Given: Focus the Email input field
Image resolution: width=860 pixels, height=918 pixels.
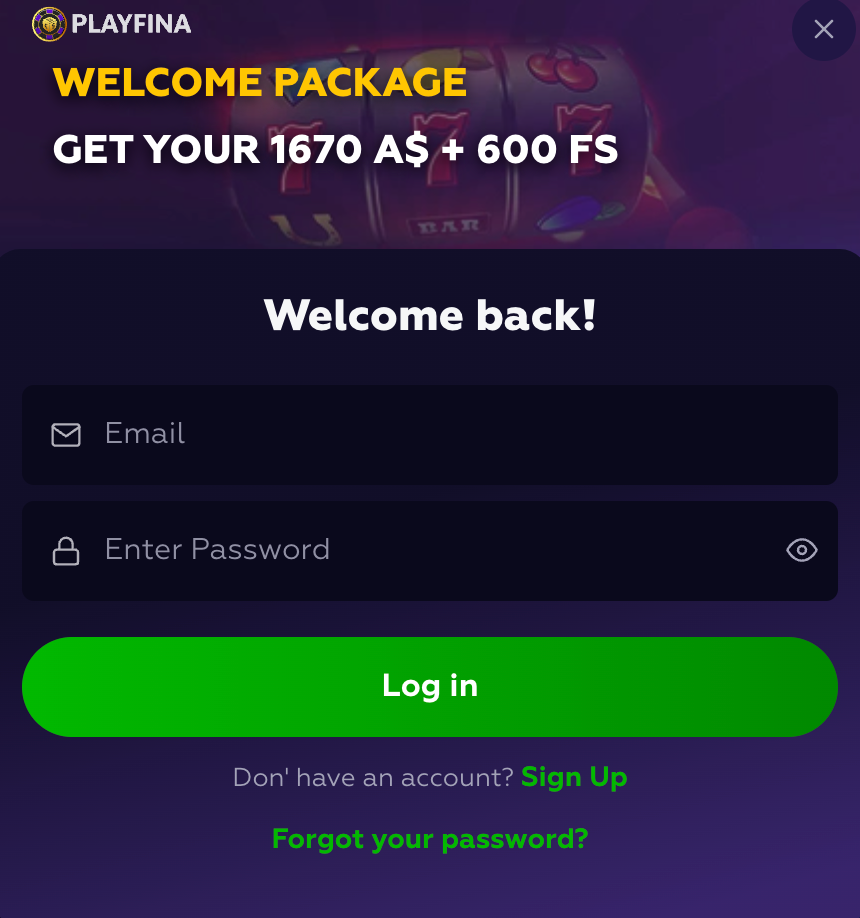Looking at the screenshot, I should click(x=430, y=435).
